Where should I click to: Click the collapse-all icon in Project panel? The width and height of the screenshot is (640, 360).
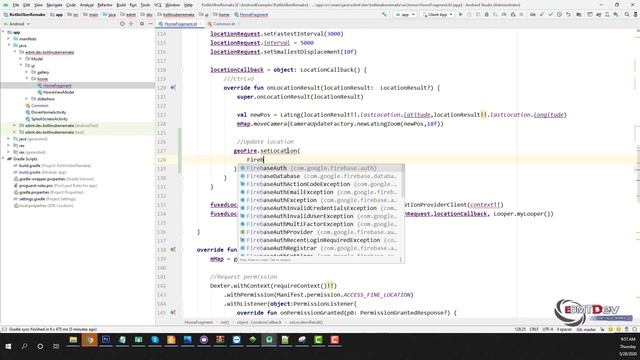[x=131, y=24]
